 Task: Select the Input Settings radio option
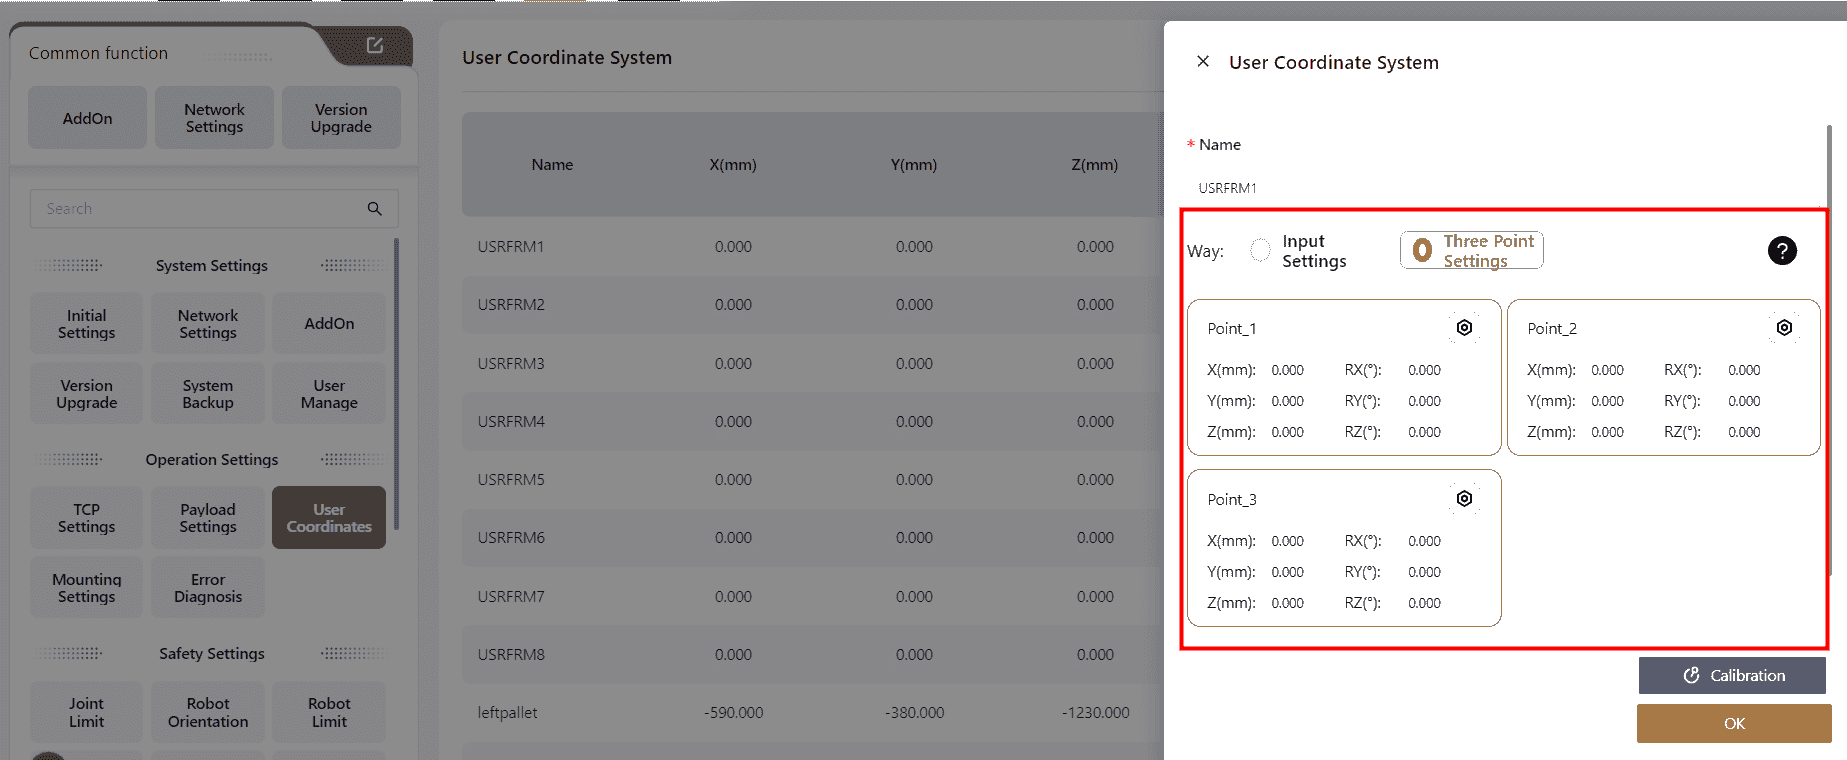point(1261,250)
